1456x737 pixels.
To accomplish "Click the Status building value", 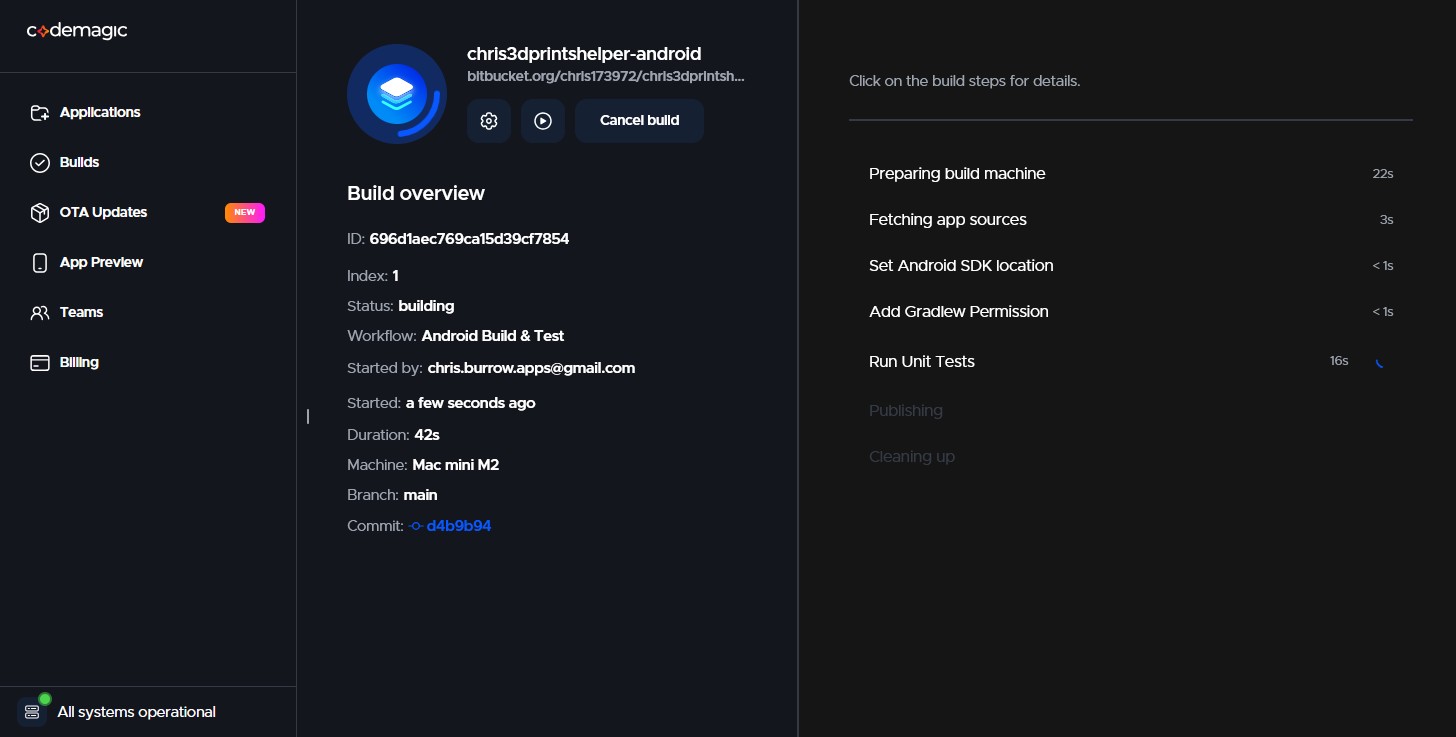I will 426,306.
